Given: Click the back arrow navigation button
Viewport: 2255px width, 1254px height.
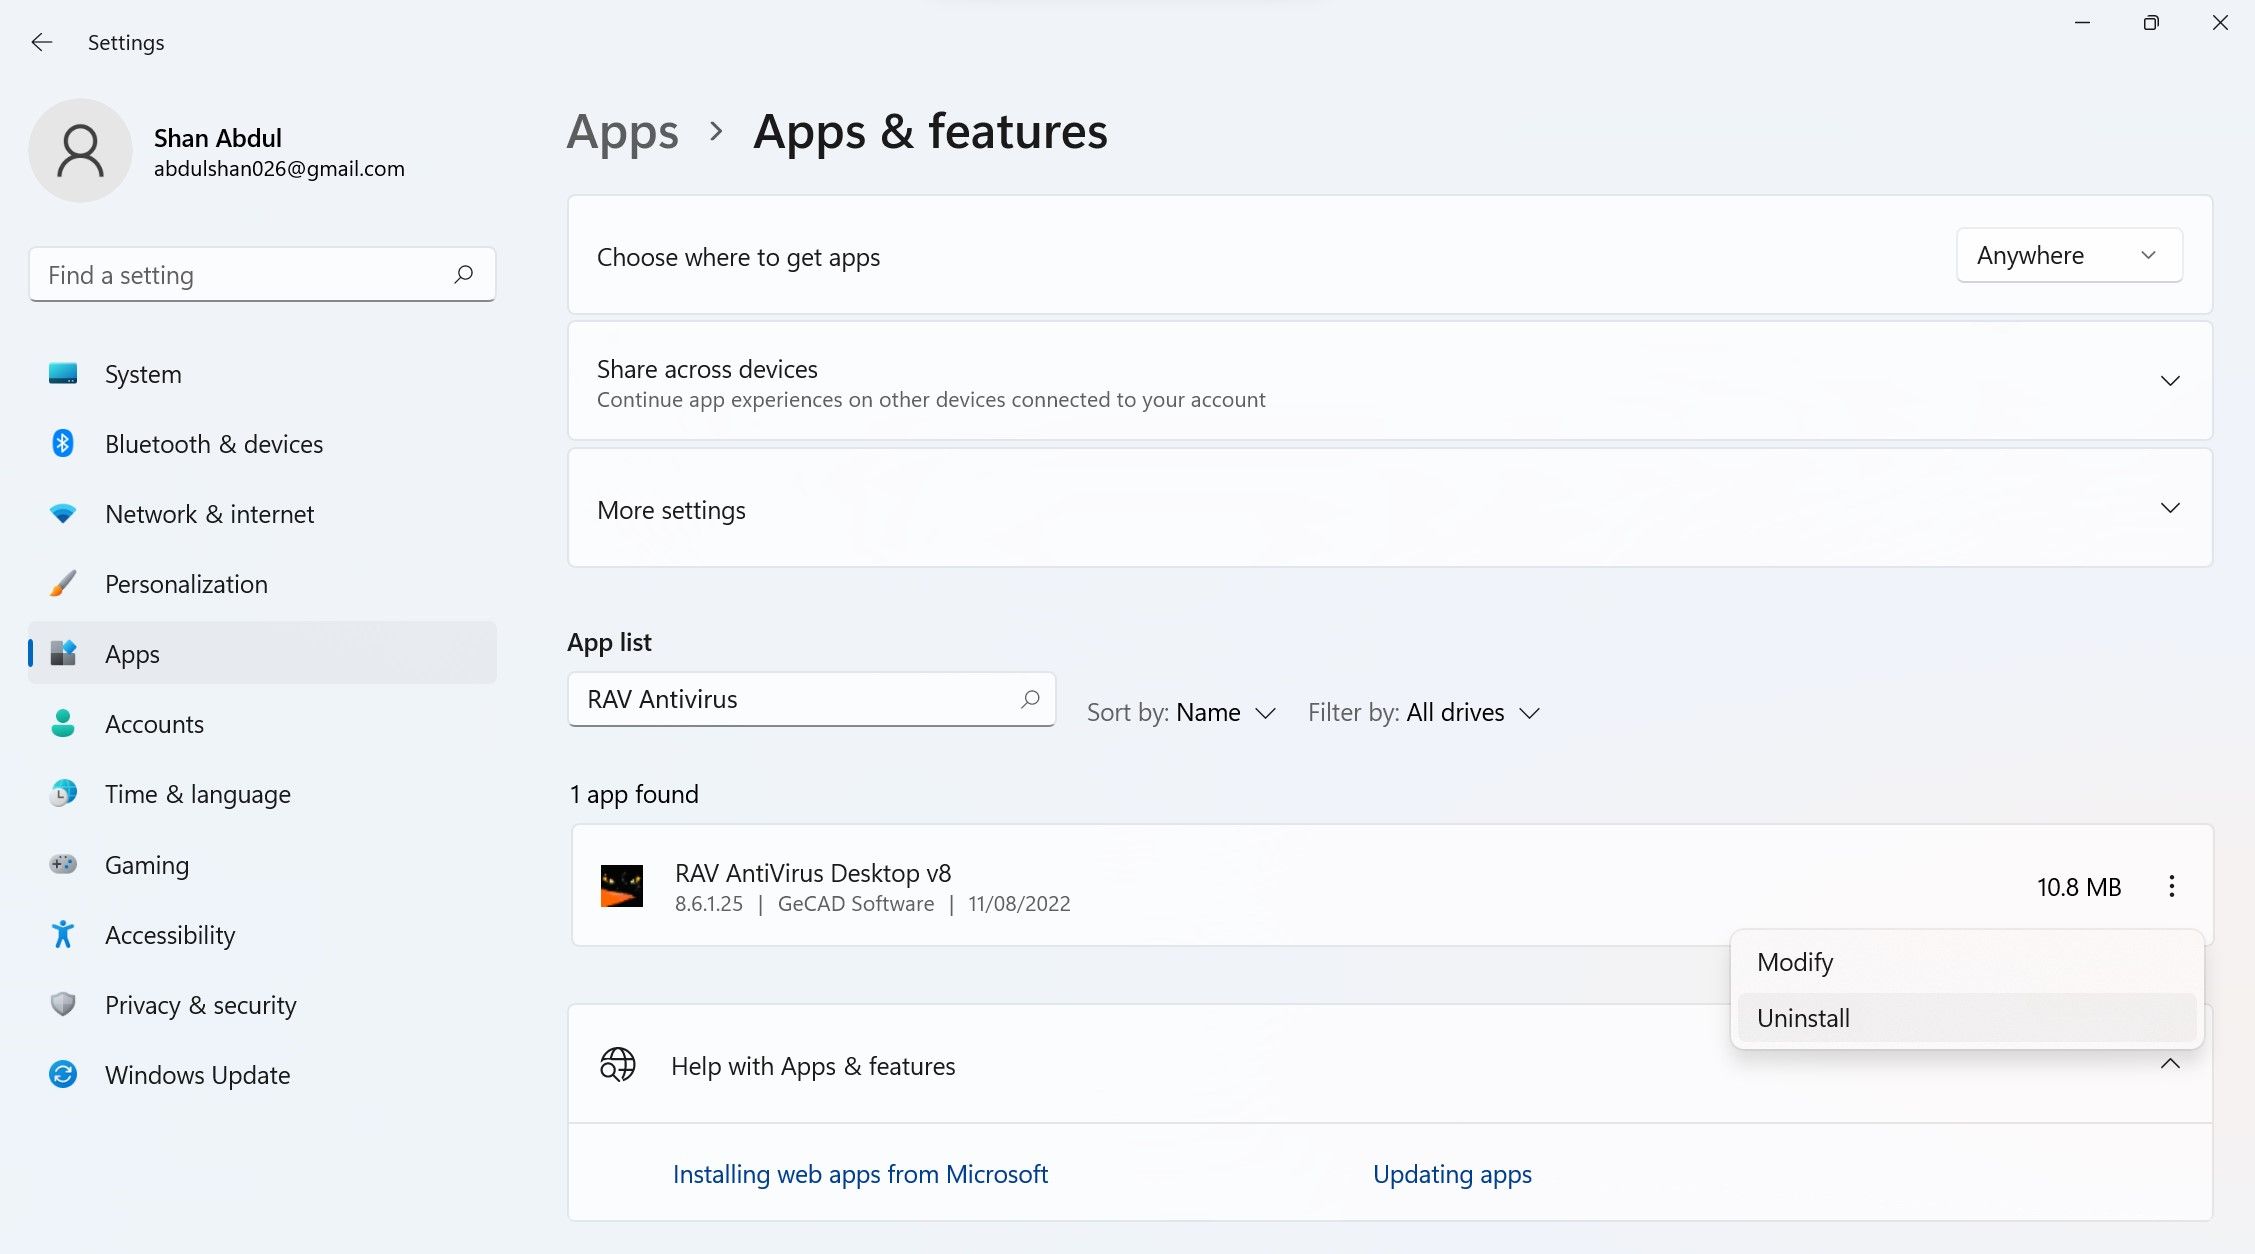Looking at the screenshot, I should coord(42,42).
